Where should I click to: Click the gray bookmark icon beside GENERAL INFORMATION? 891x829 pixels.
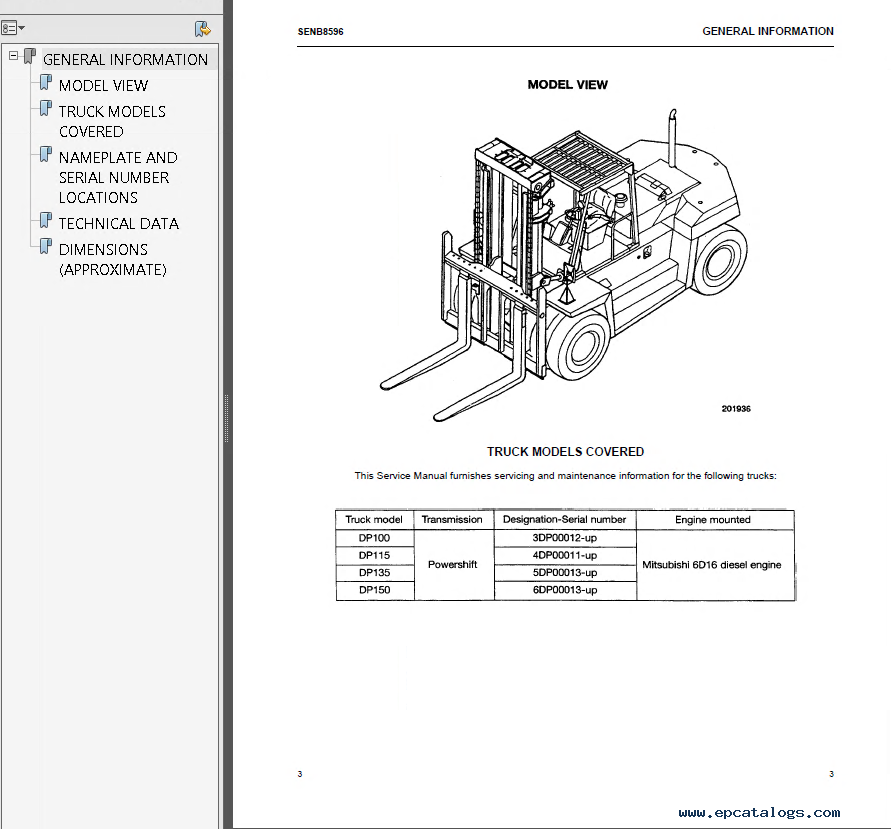click(30, 57)
